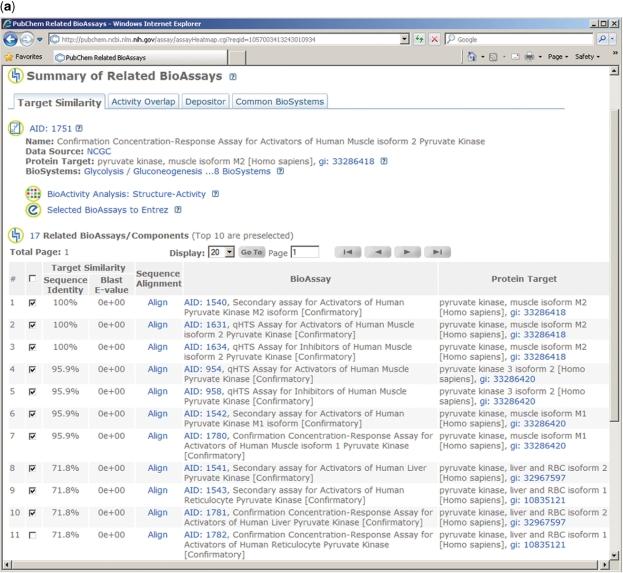Viewport: 623px width, 573px height.
Task: Click help icon beside Selected BioAssays to Entrez
Action: [x=178, y=210]
